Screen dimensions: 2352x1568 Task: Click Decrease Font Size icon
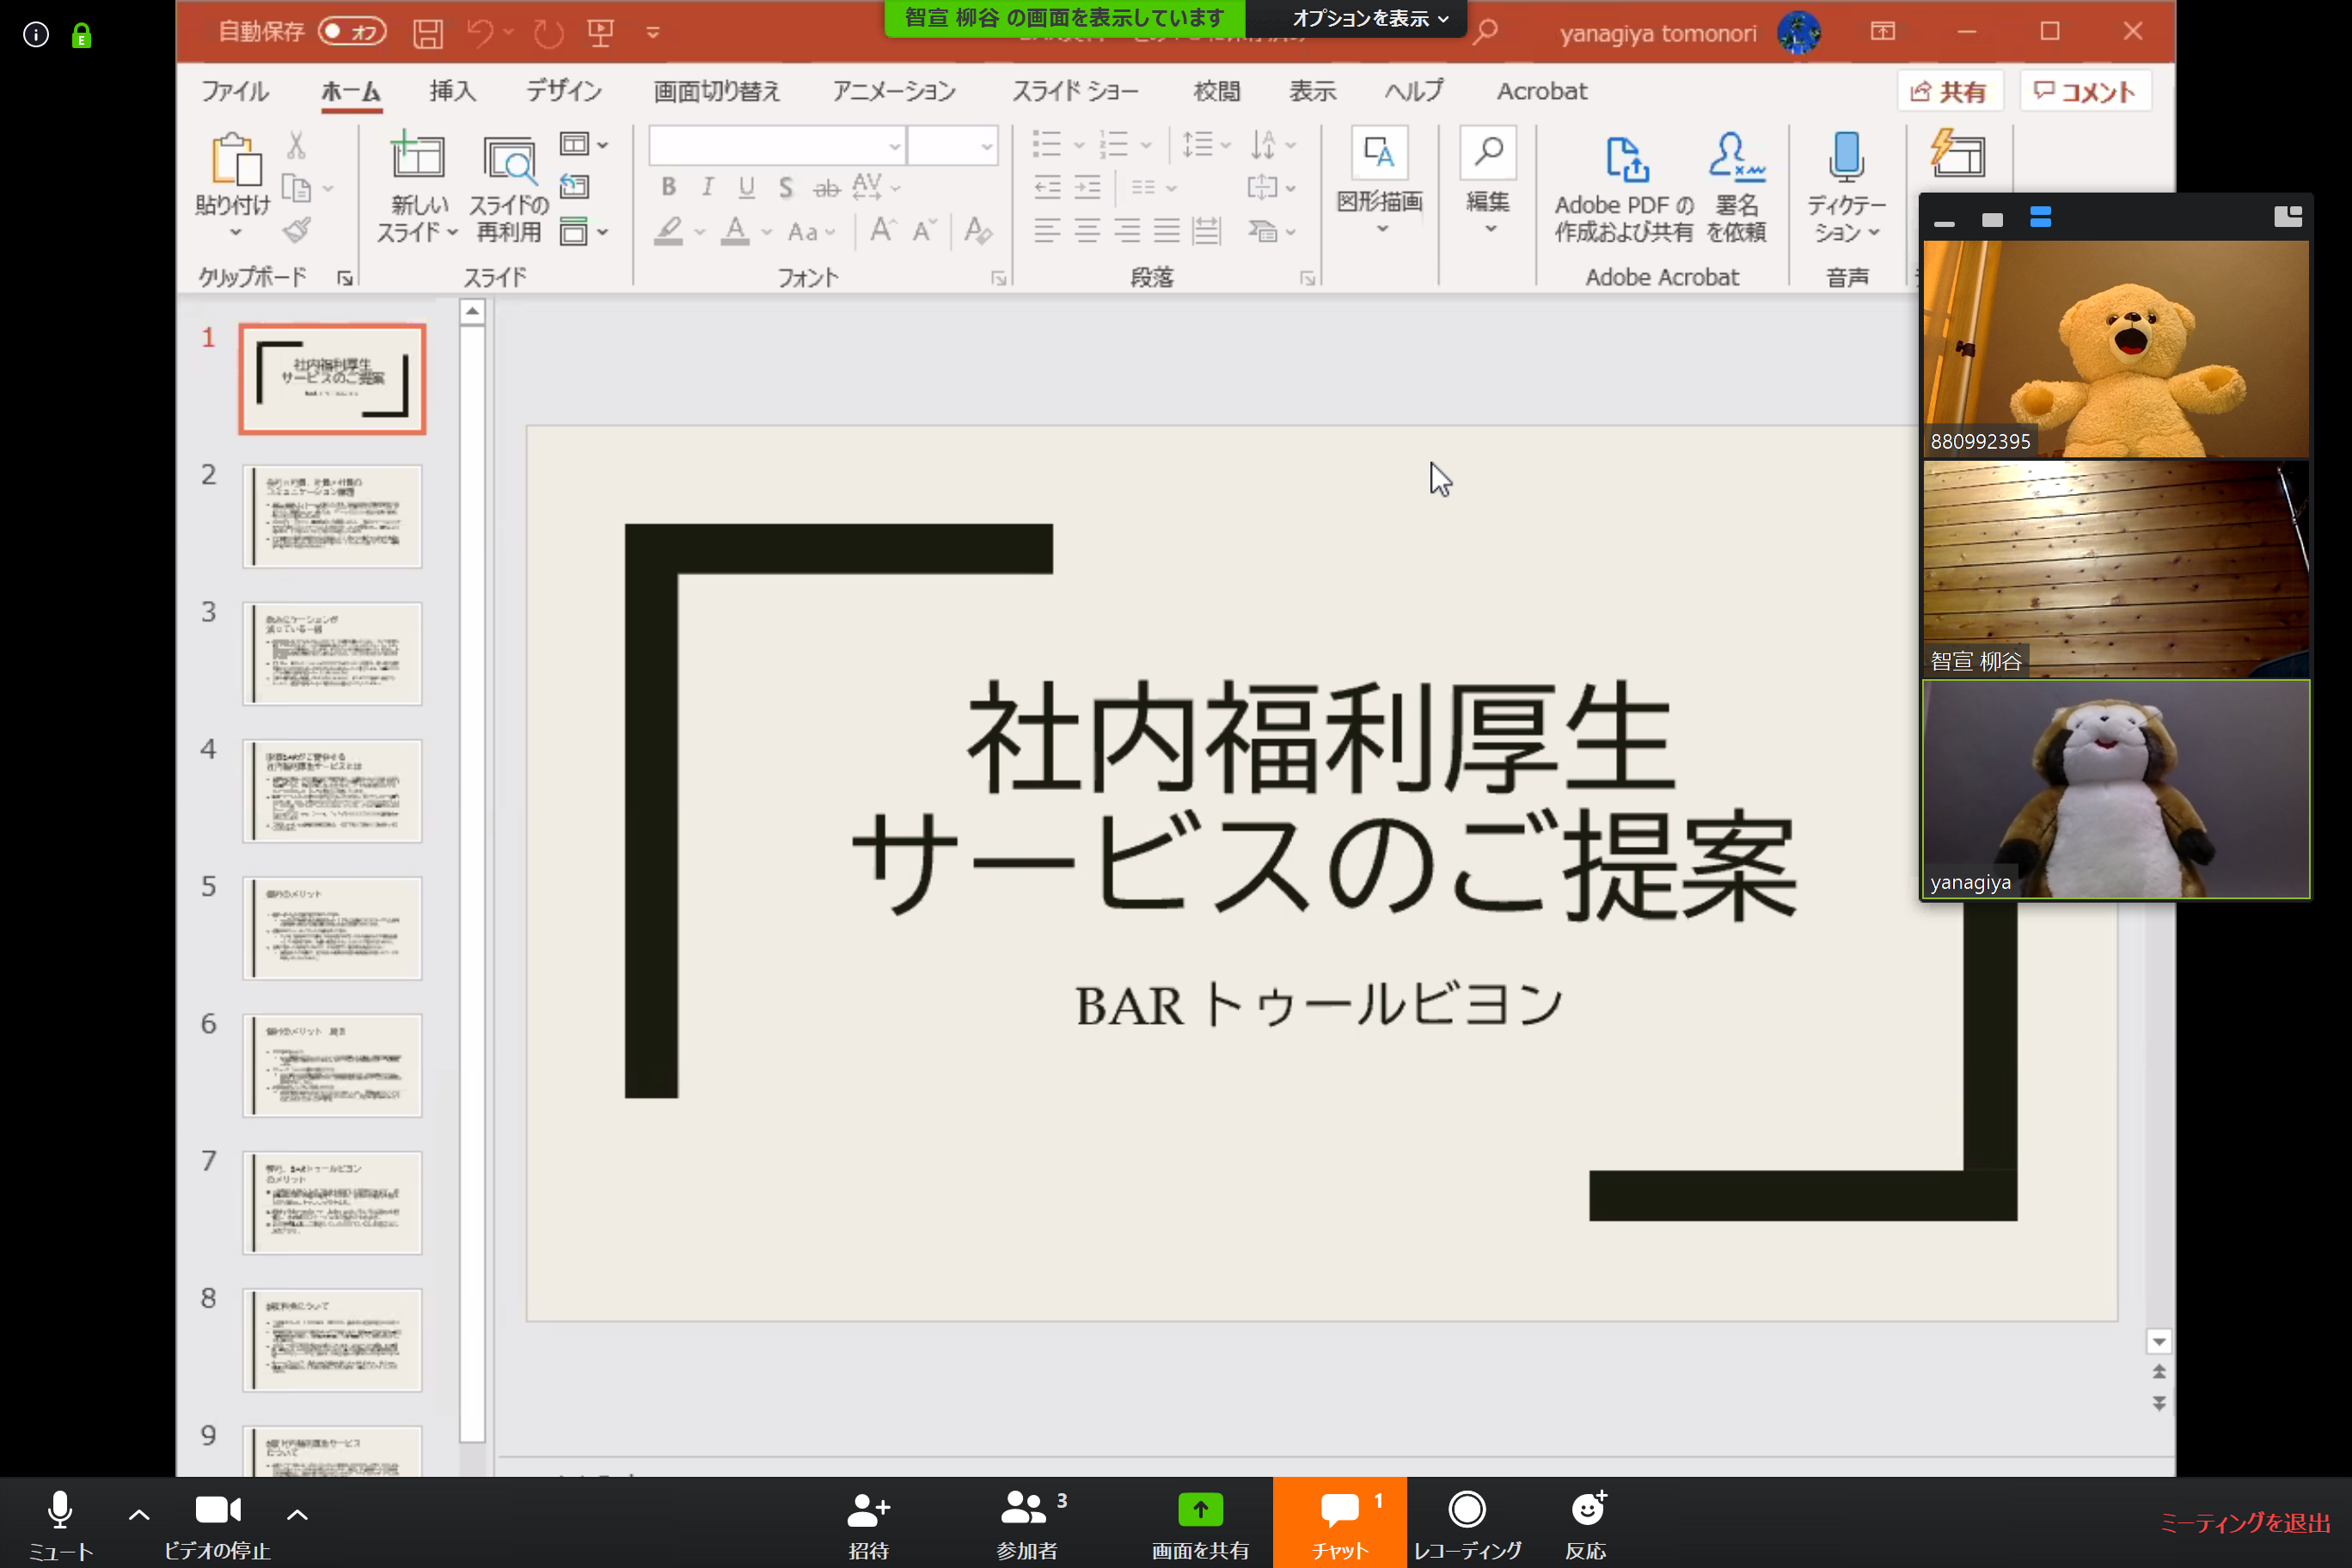(924, 231)
